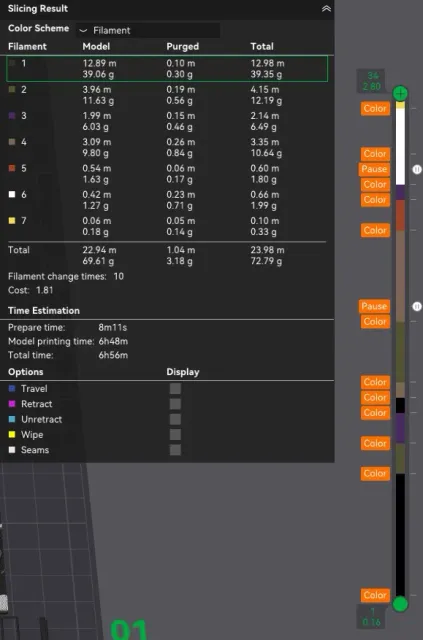Click the green plate number 01 label
This screenshot has width=423, height=640.
pyautogui.click(x=129, y=630)
